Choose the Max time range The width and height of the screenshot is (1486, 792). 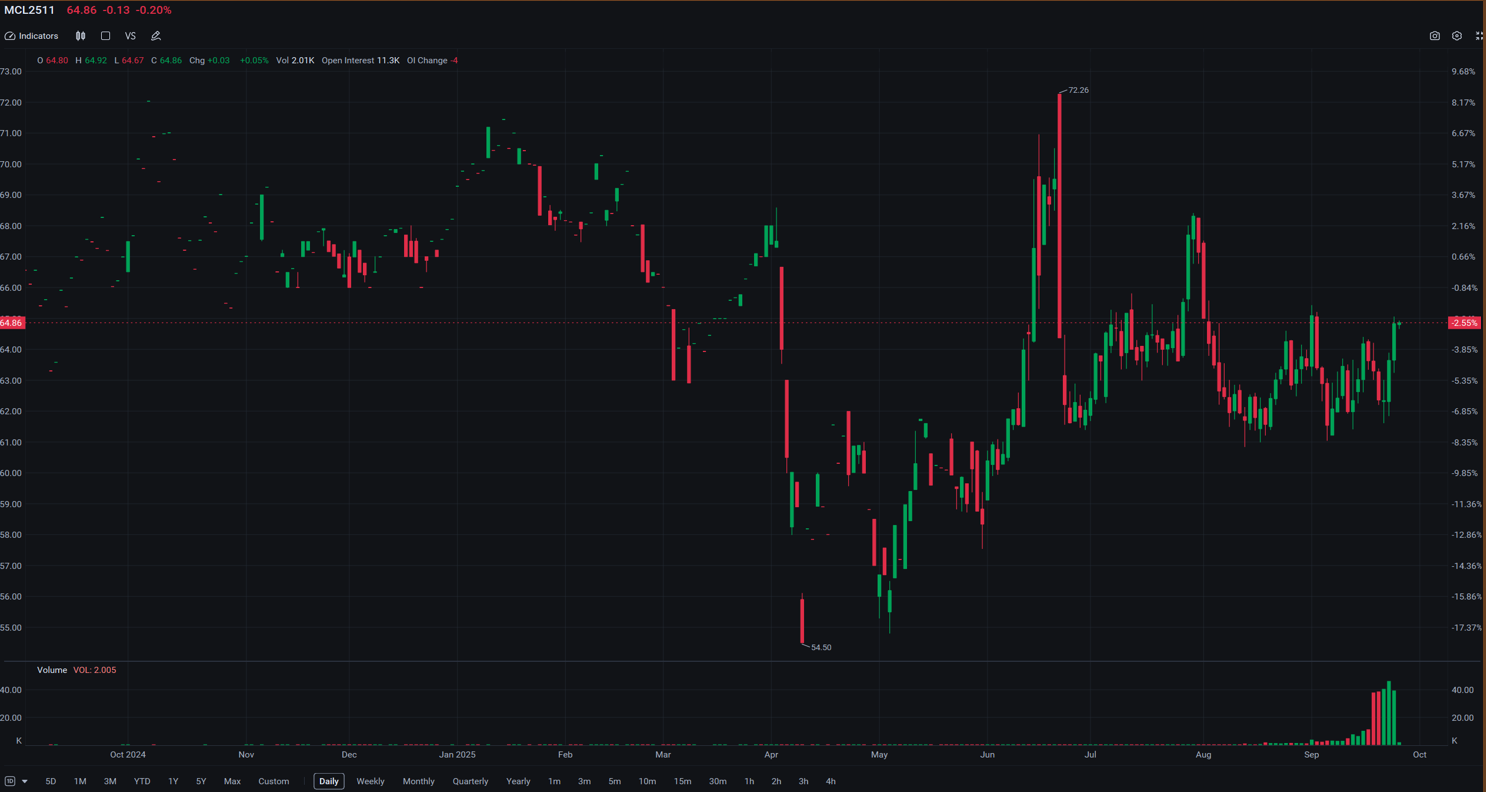click(232, 782)
